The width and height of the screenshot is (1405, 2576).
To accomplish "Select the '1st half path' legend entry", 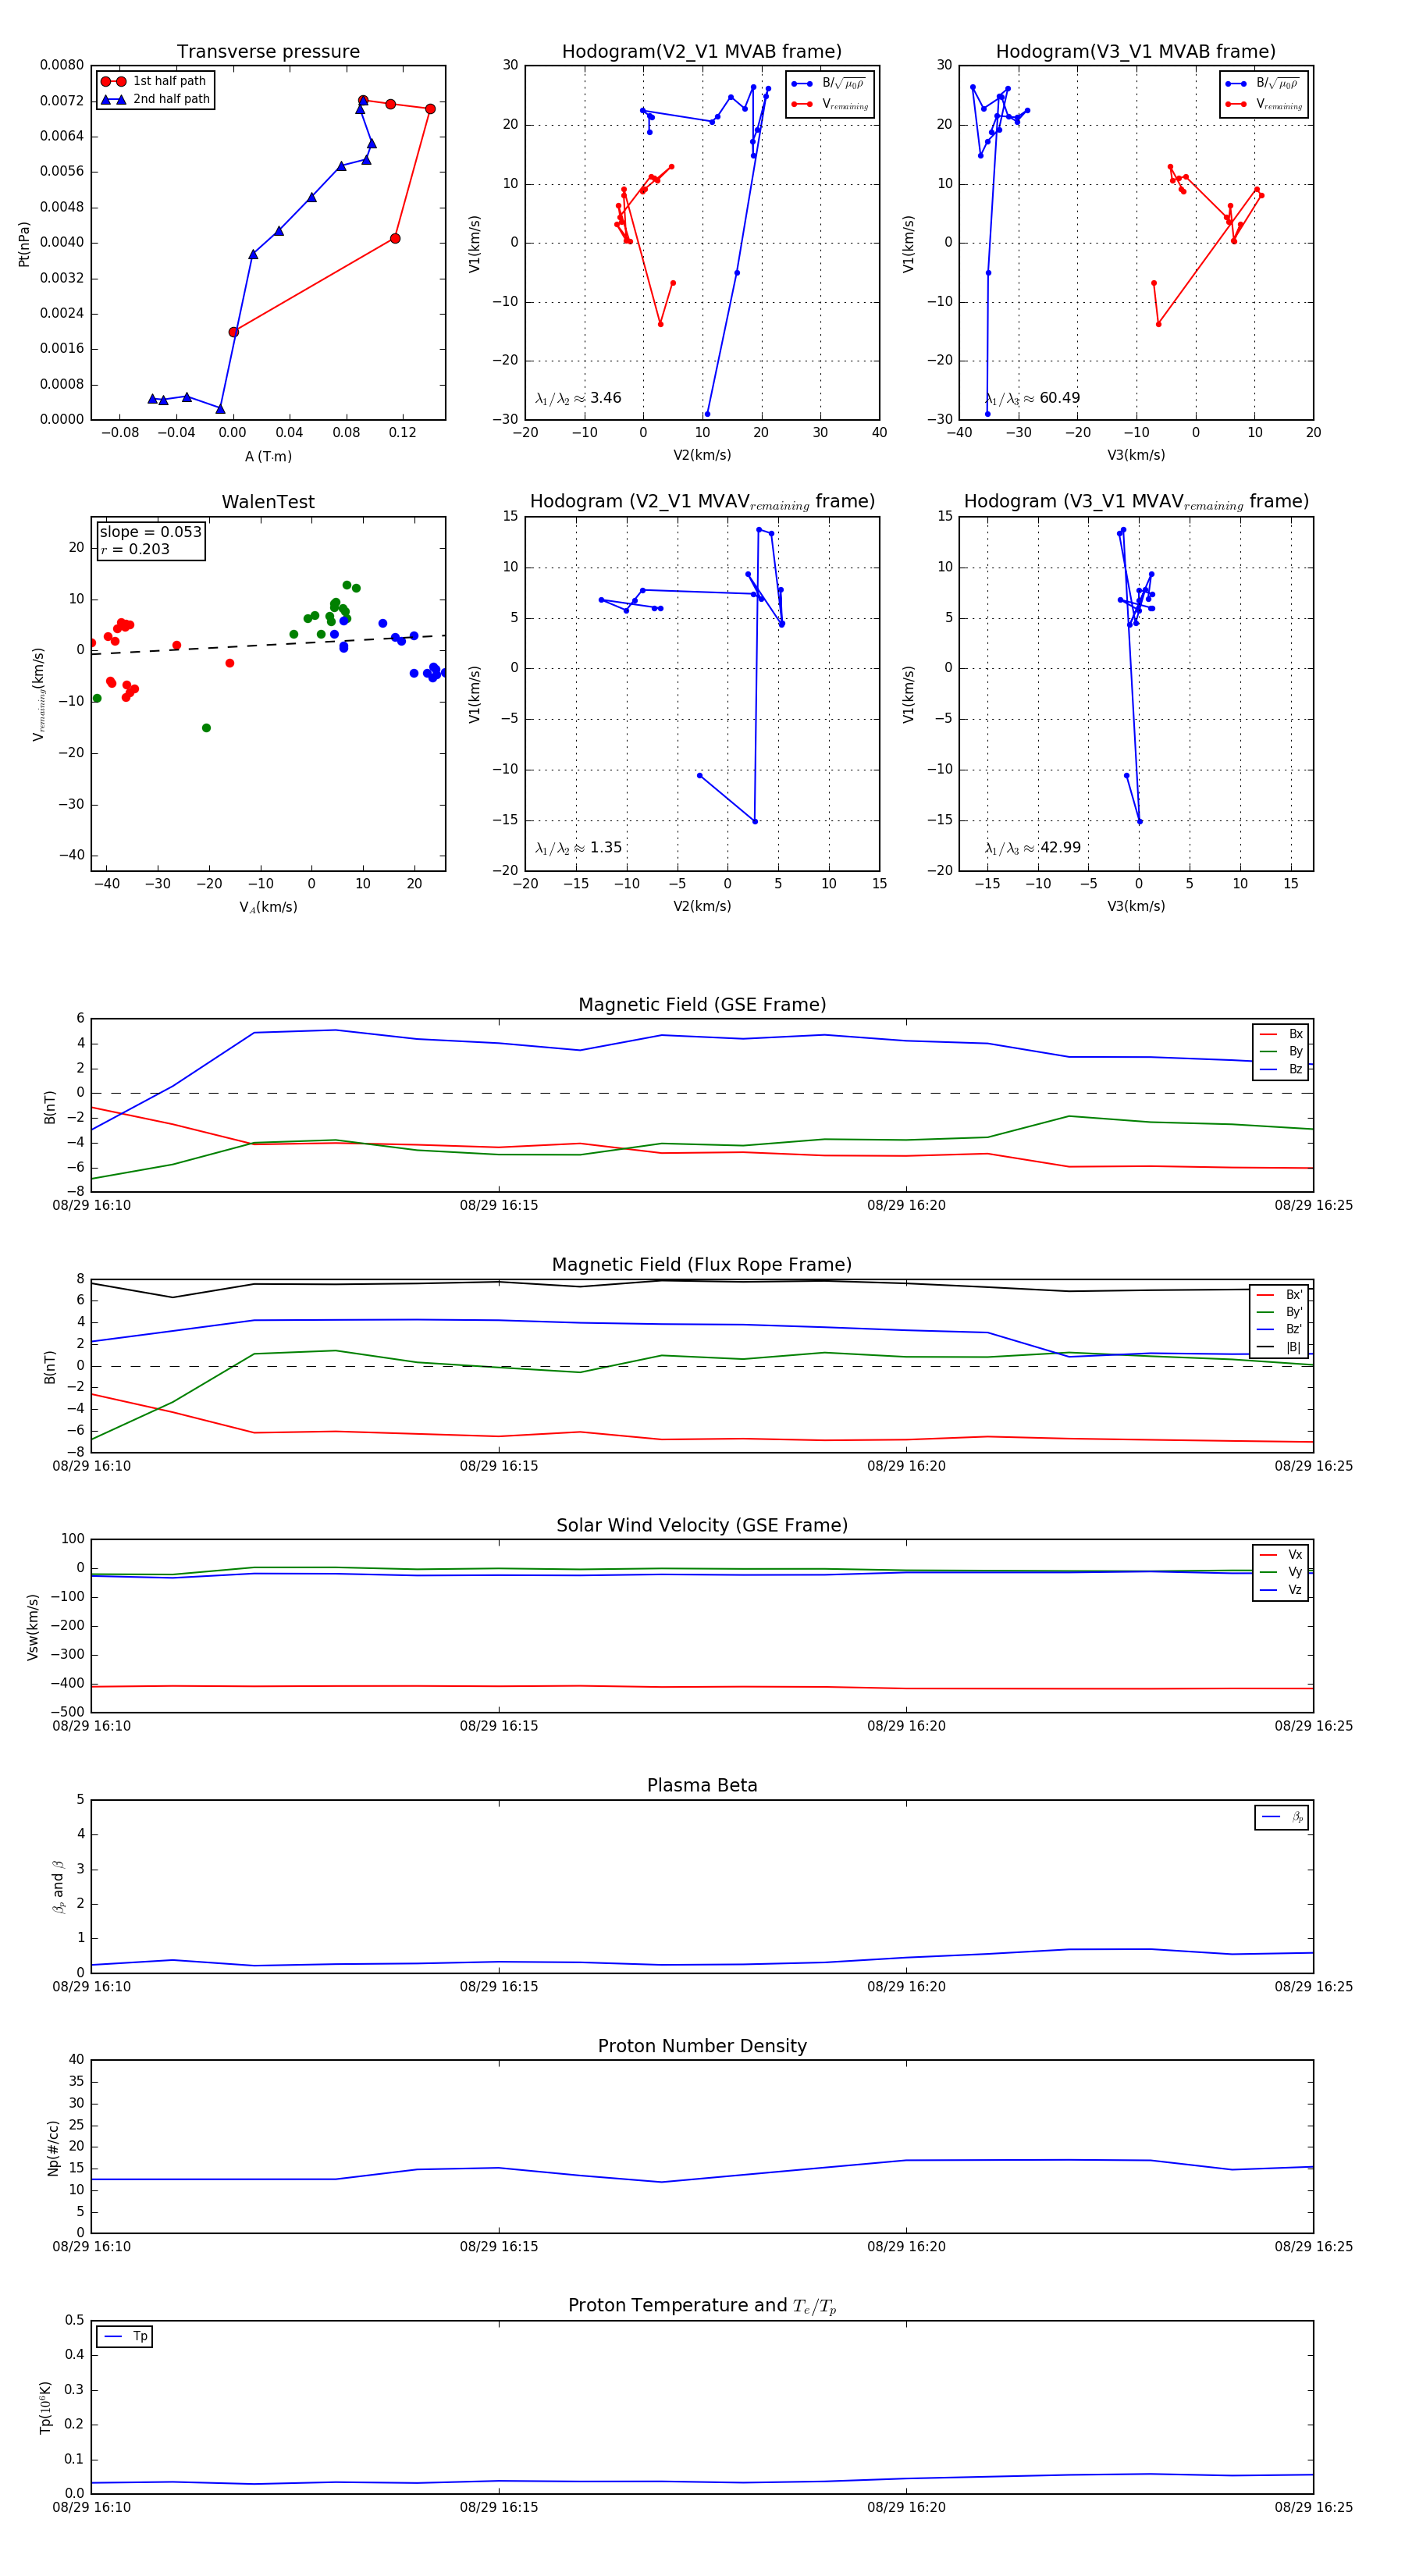I will (155, 81).
